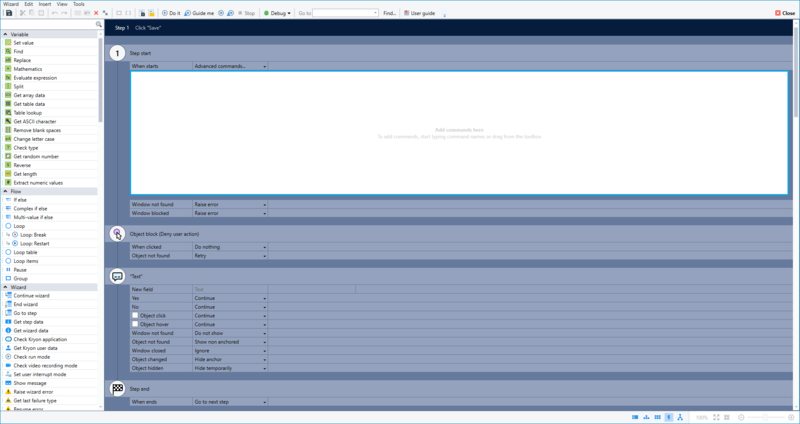Viewport: 800px width, 424px height.
Task: Open the Window not found Raise error dropdown
Action: pos(230,204)
